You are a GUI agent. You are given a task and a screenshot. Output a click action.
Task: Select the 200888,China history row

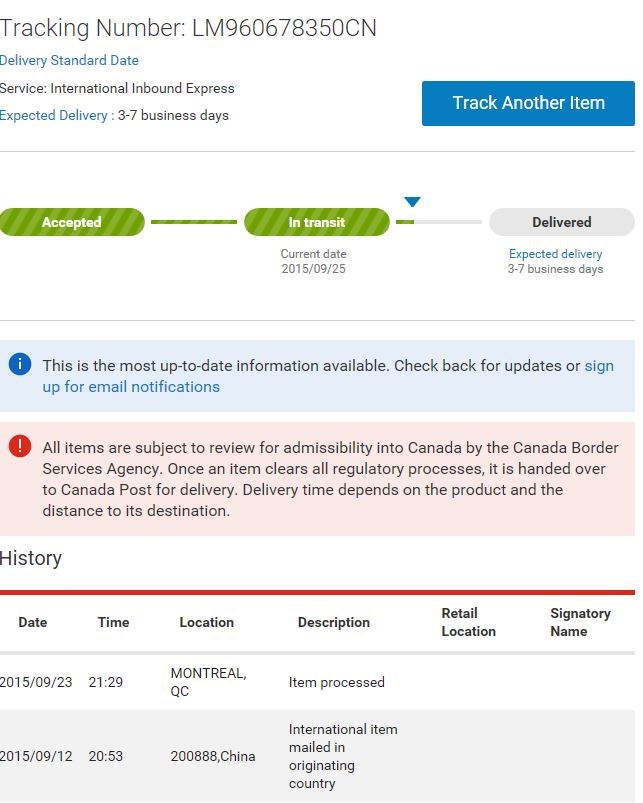click(x=317, y=756)
